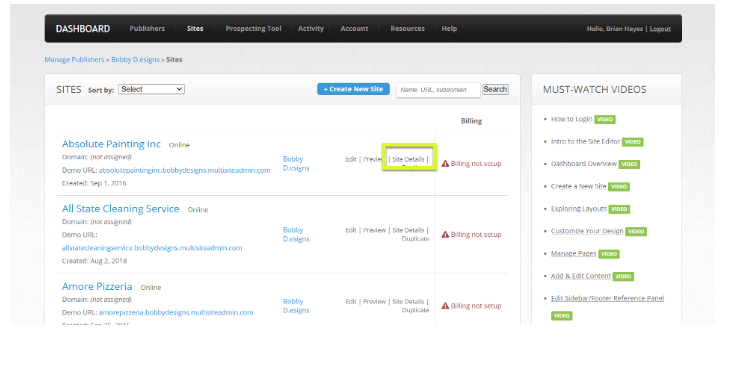Focus the Name, URL, subdomain search field
739x391 pixels.
(x=438, y=90)
